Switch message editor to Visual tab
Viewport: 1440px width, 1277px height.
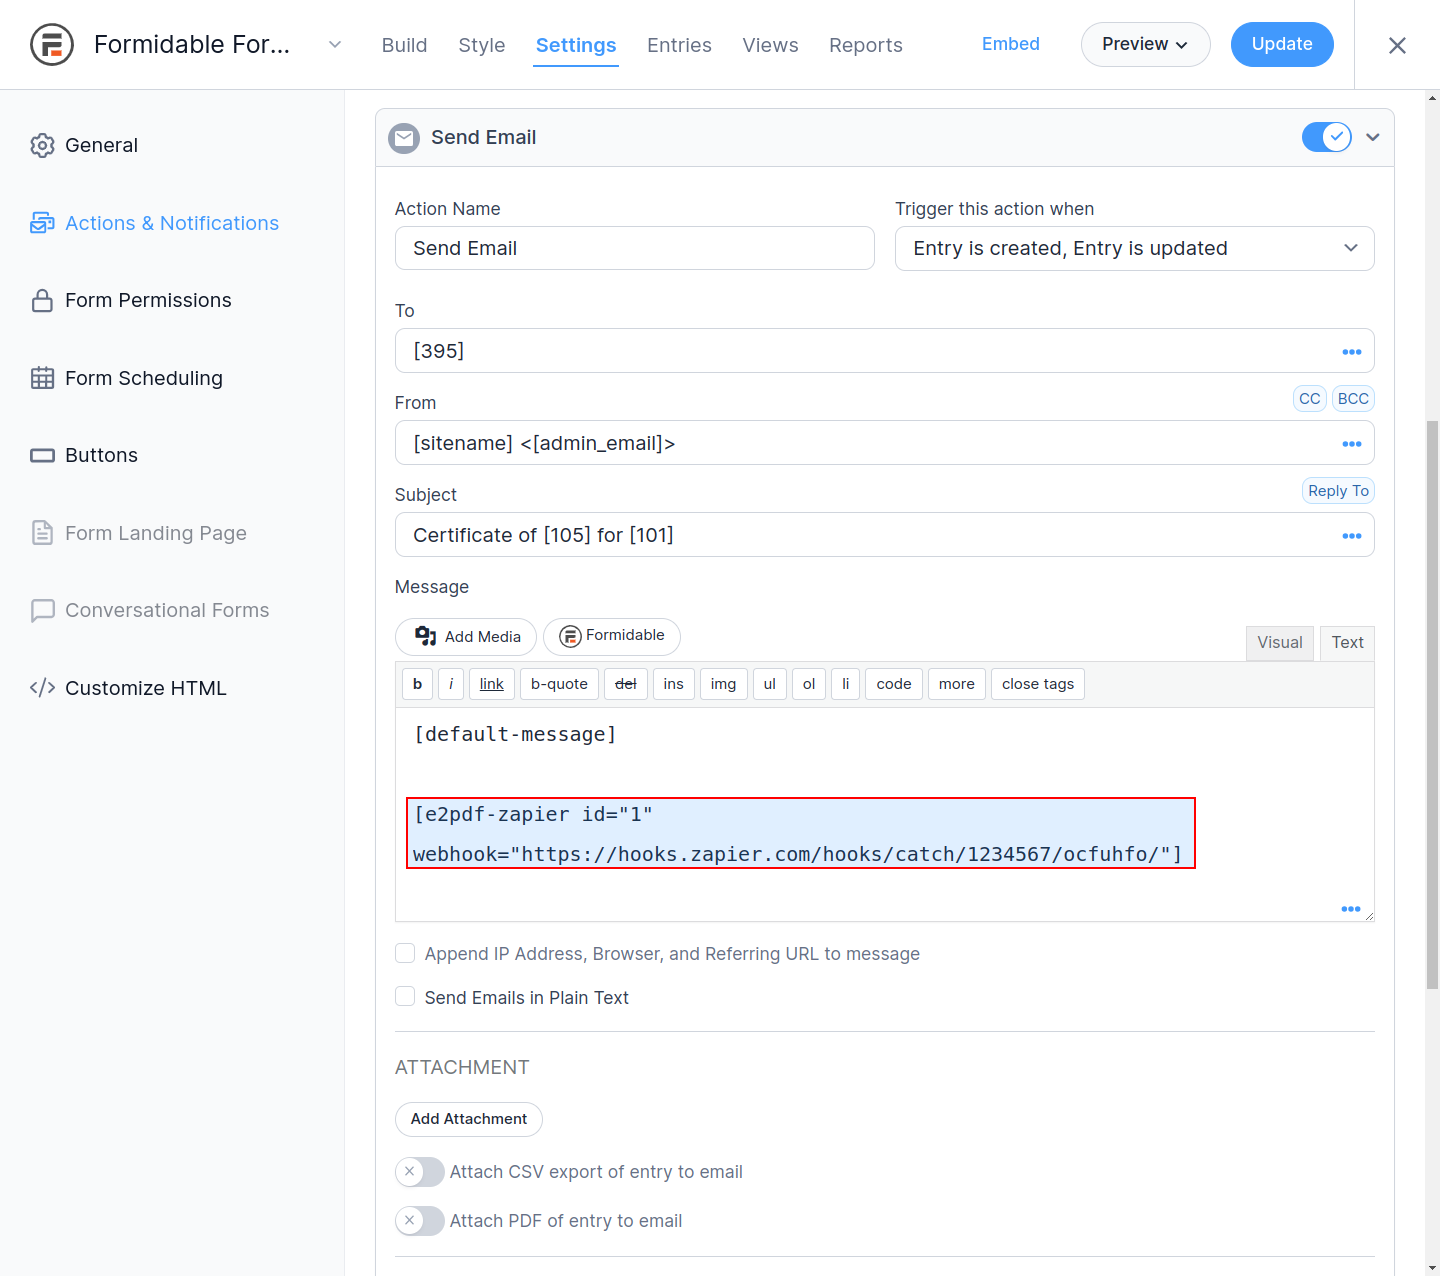1279,643
